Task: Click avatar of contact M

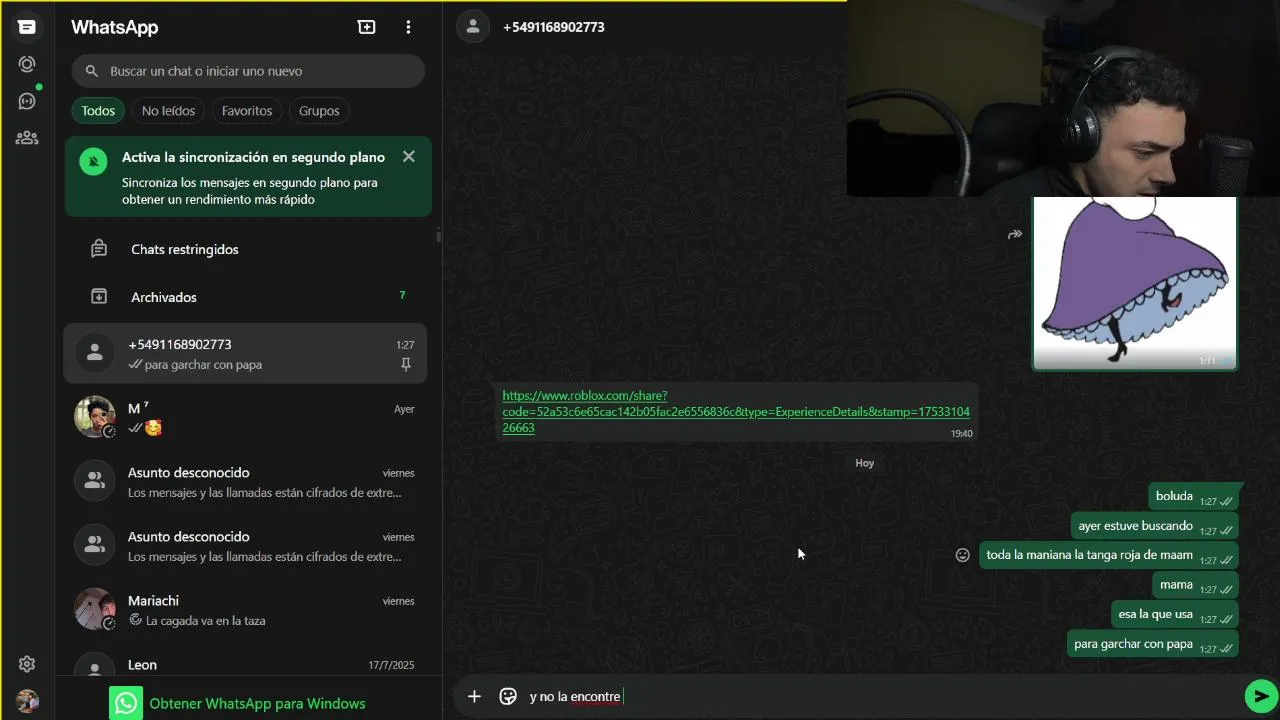Action: coord(95,417)
